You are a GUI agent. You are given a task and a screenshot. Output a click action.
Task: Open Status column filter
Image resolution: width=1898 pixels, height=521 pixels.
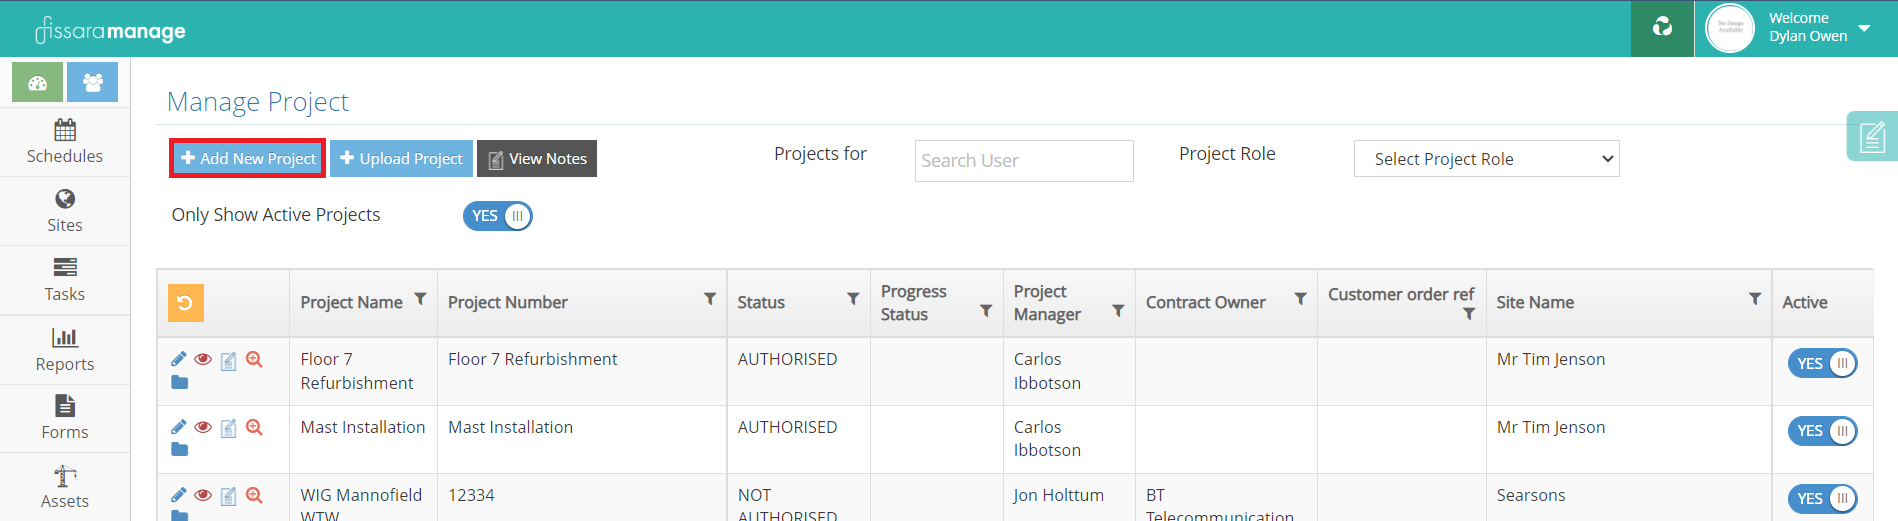(x=853, y=299)
